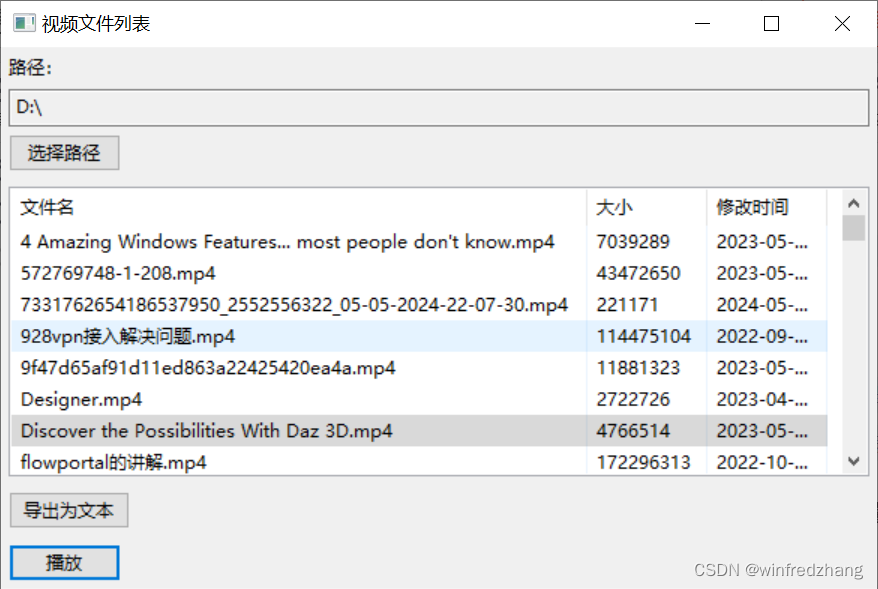Viewport: 878px width, 589px height.
Task: Maximize the 视频文件列表 window
Action: [771, 24]
